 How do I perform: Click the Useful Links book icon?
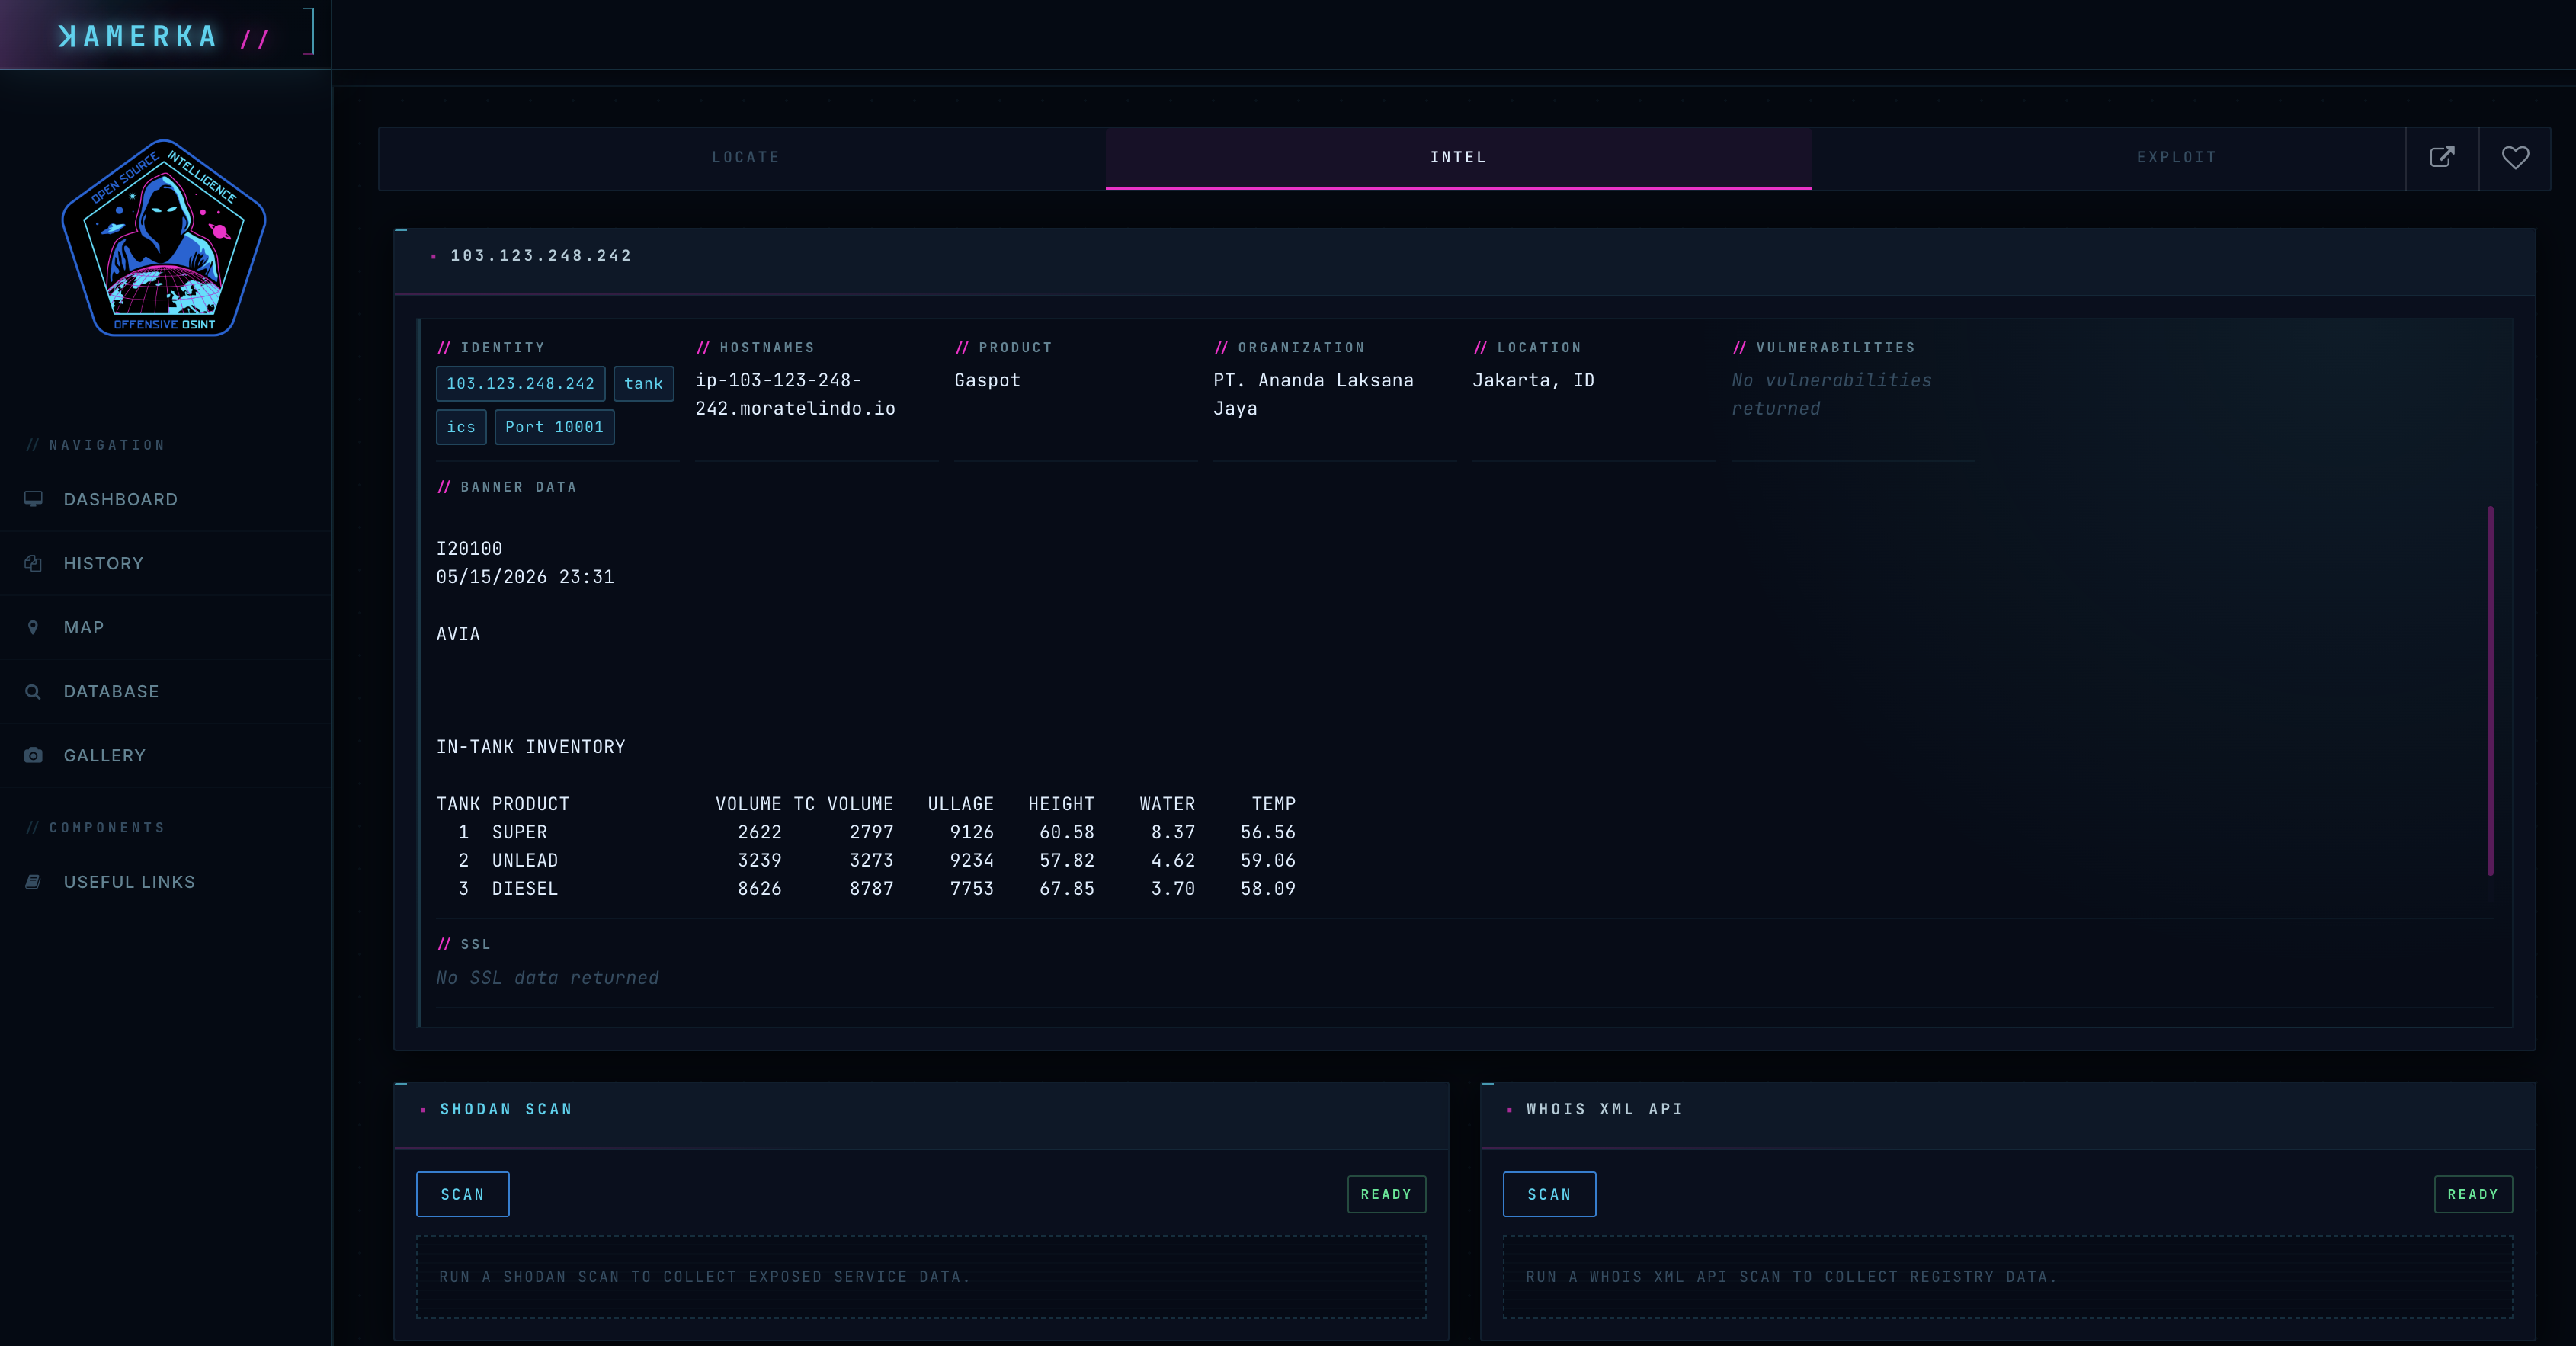(33, 882)
